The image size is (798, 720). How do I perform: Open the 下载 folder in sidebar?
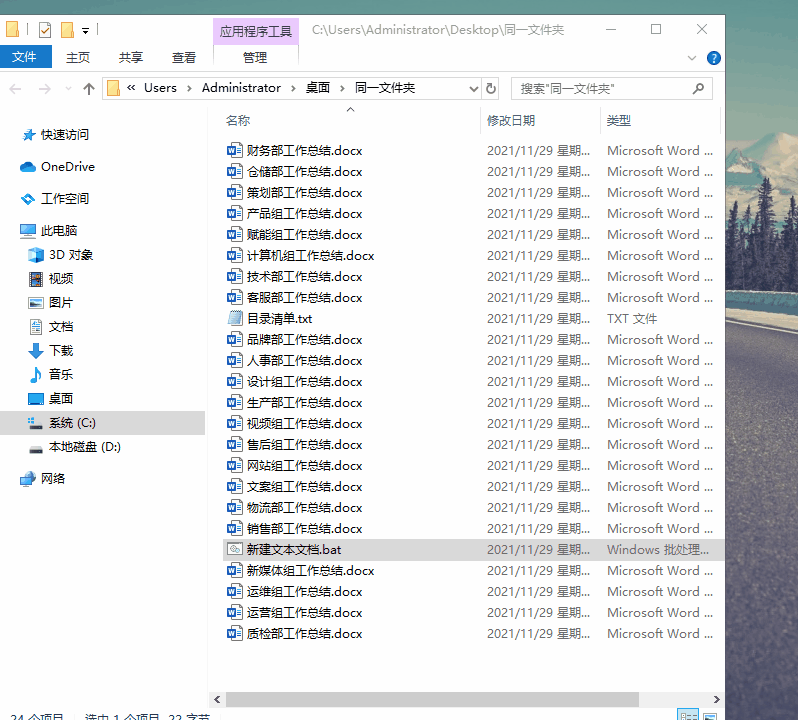[61, 351]
